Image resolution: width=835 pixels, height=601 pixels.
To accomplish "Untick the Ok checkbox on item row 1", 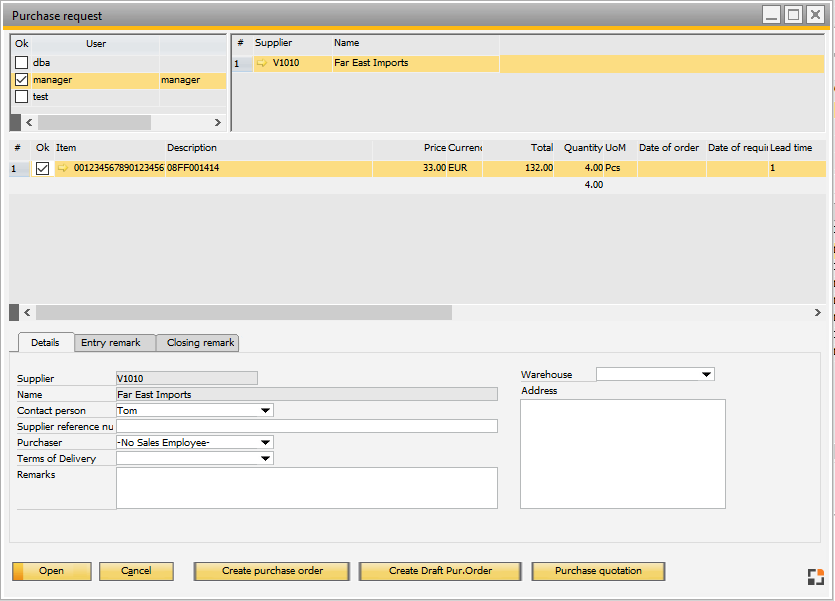I will pos(42,169).
